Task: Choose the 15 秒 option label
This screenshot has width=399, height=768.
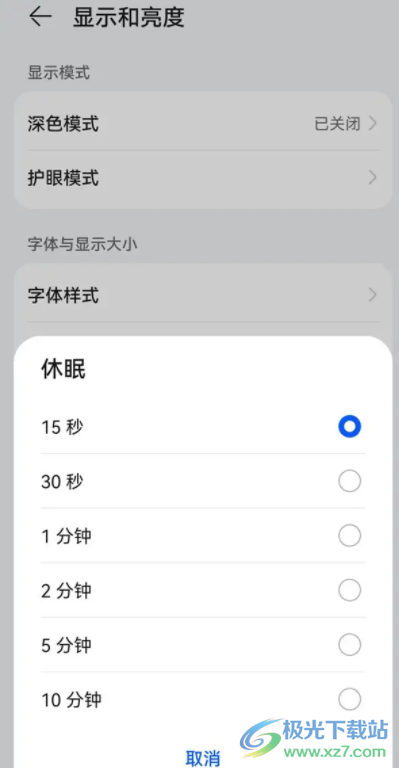Action: (62, 427)
